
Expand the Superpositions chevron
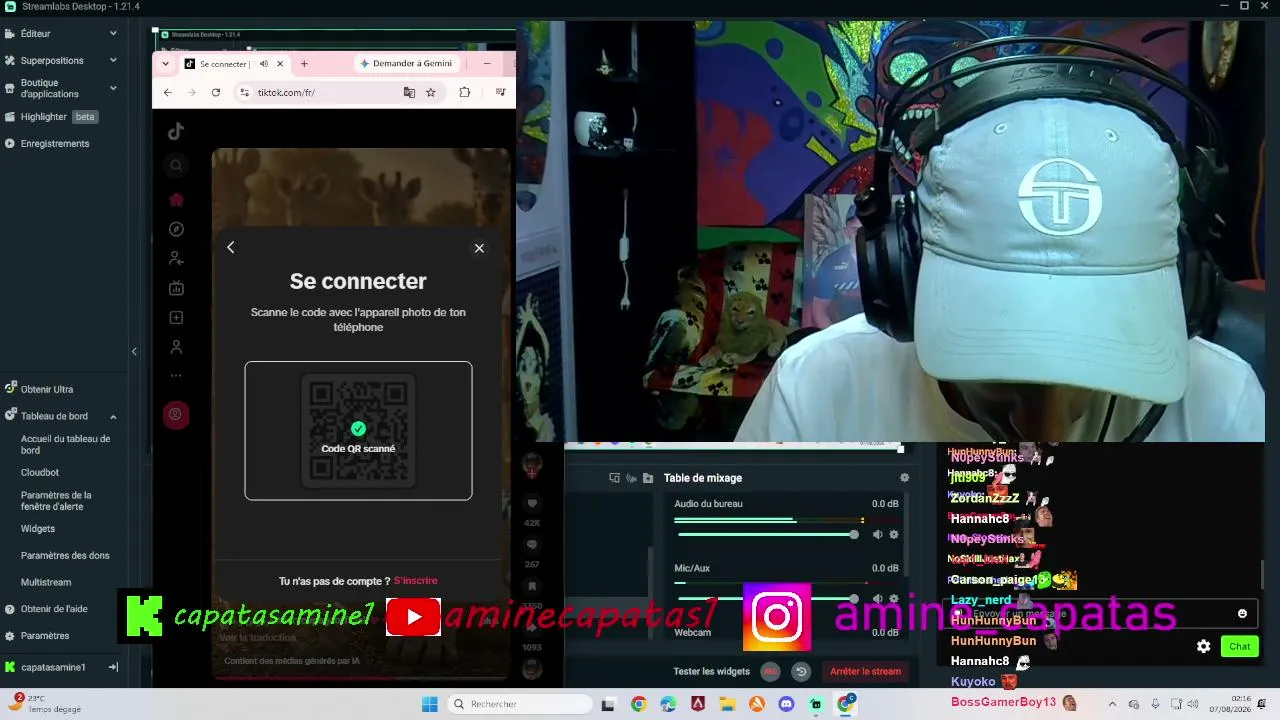[x=113, y=60]
